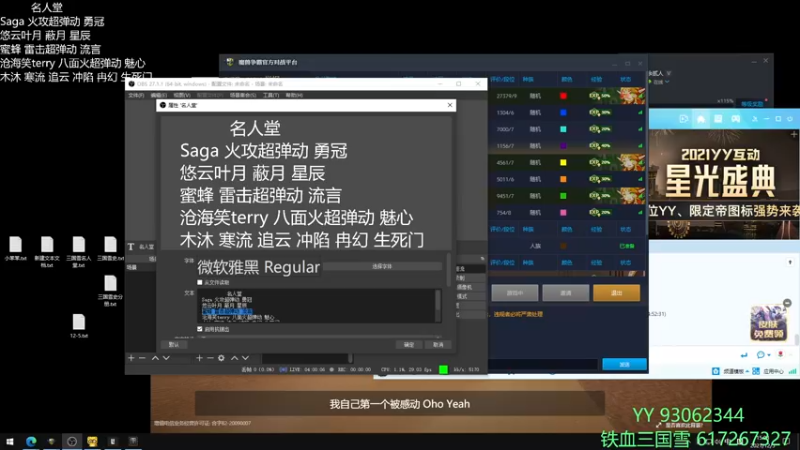The image size is (800, 450).
Task: Confirm properties dialog with 确定
Action: (x=409, y=345)
